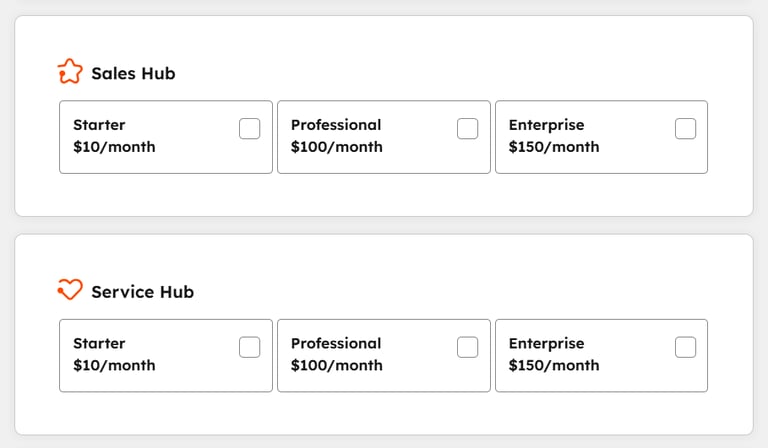This screenshot has height=448, width=768.
Task: Click the $100/month price in Service Hub
Action: [x=336, y=365]
